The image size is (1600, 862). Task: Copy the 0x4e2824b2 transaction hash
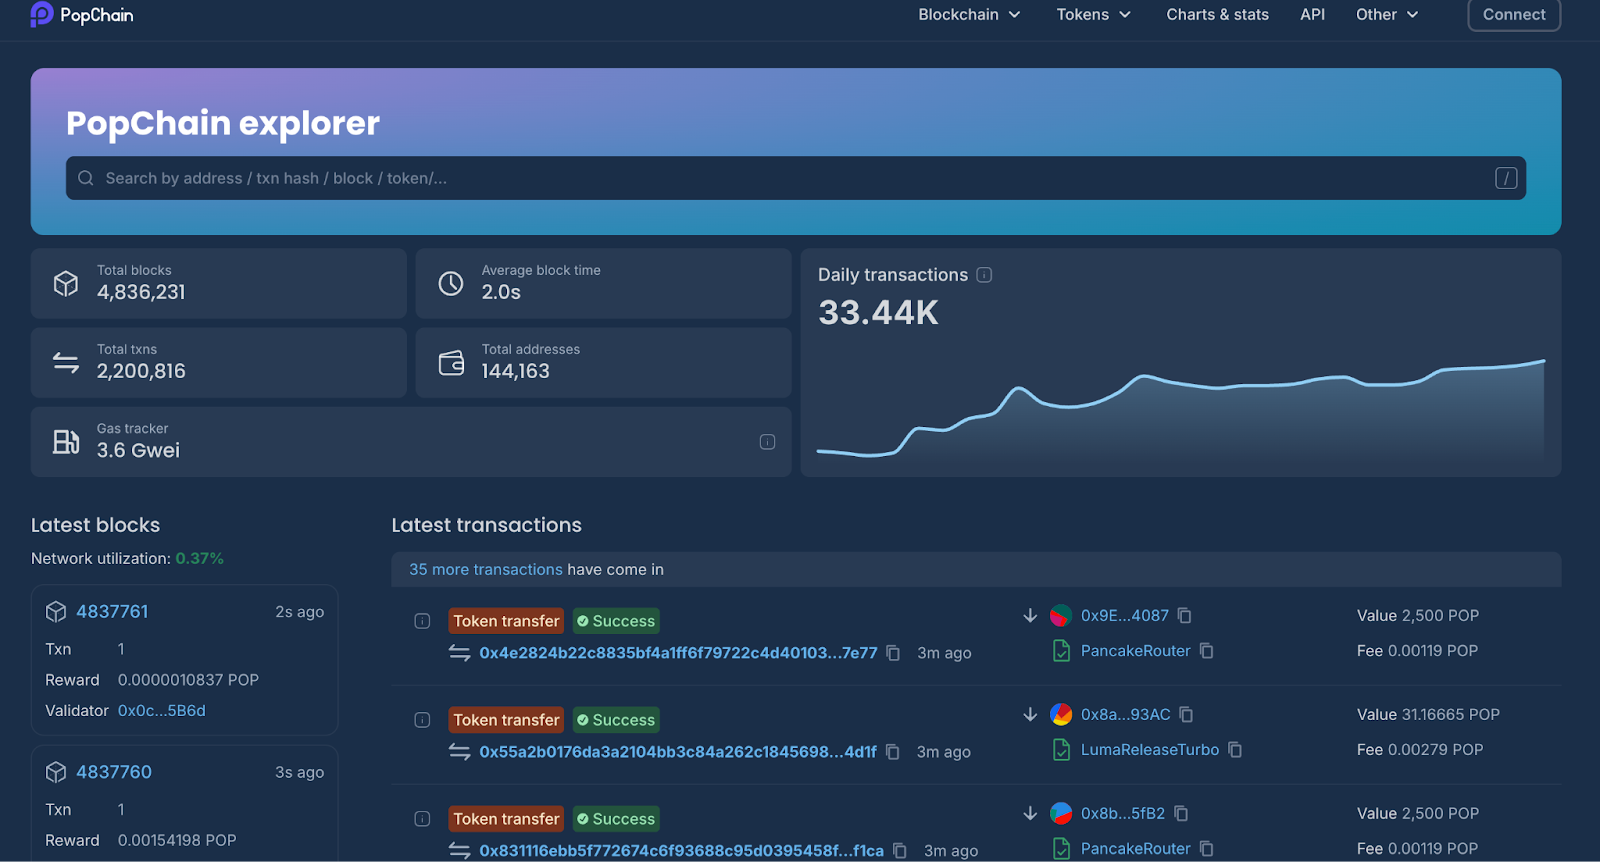pos(893,653)
